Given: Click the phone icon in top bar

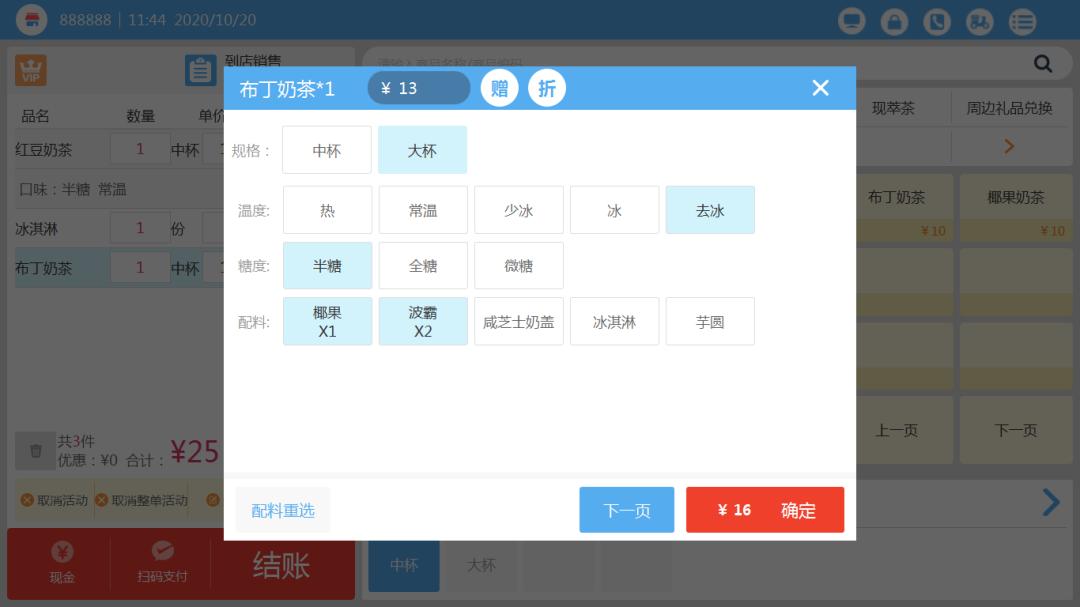Looking at the screenshot, I should 937,21.
